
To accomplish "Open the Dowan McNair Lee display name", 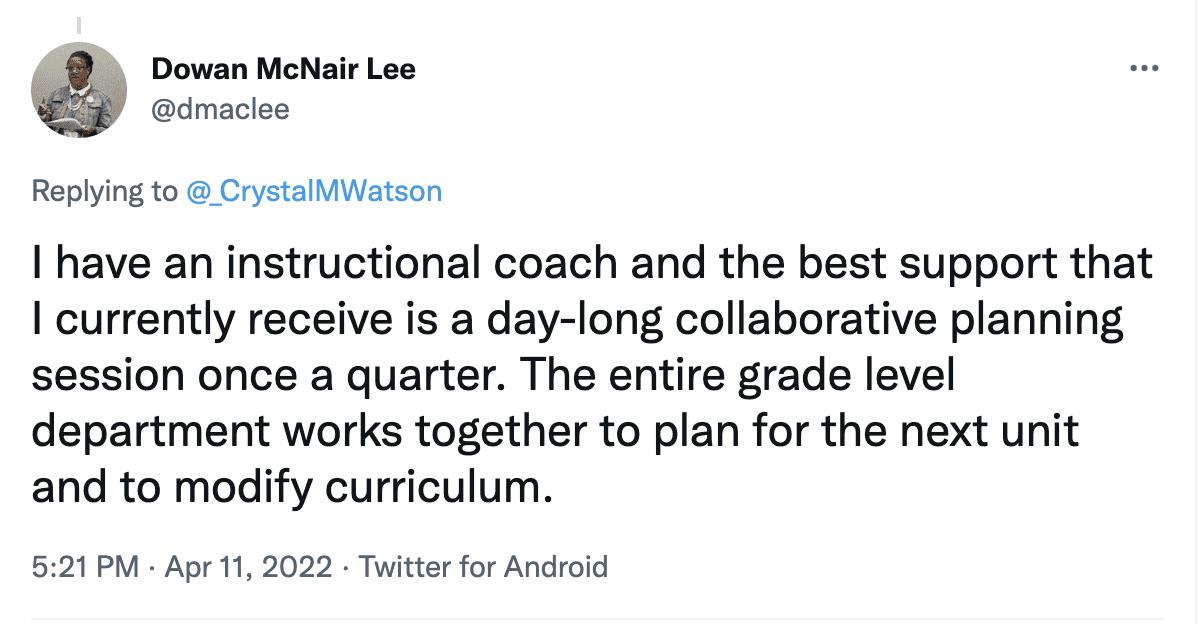I will 283,69.
